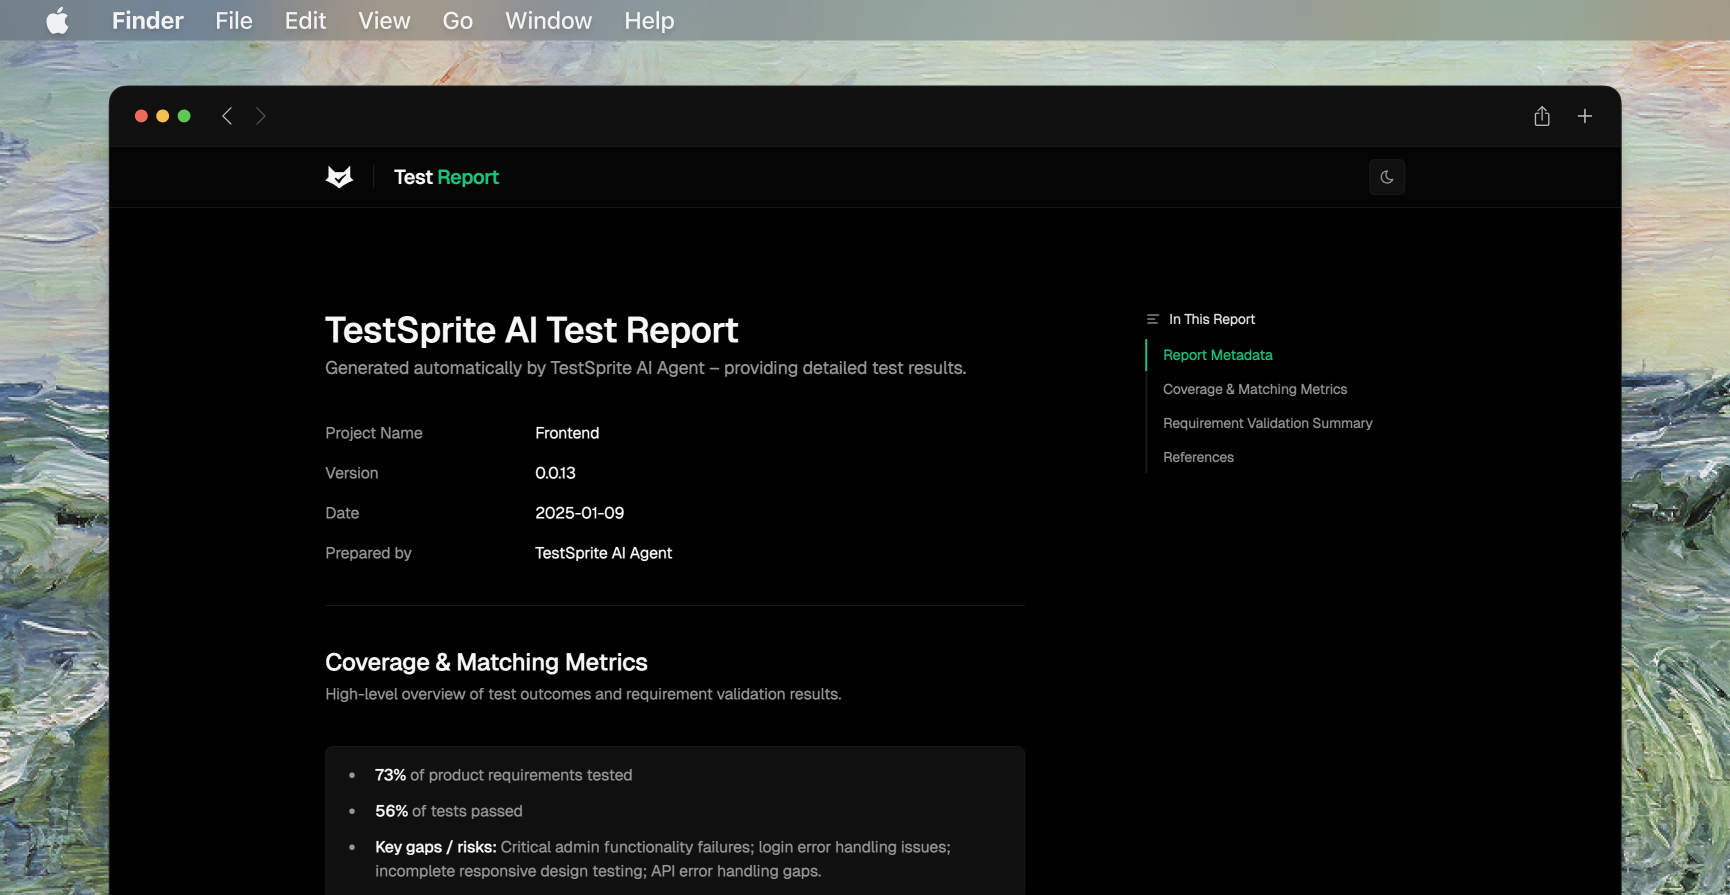Click the Test Report header title
1730x895 pixels.
click(x=446, y=177)
